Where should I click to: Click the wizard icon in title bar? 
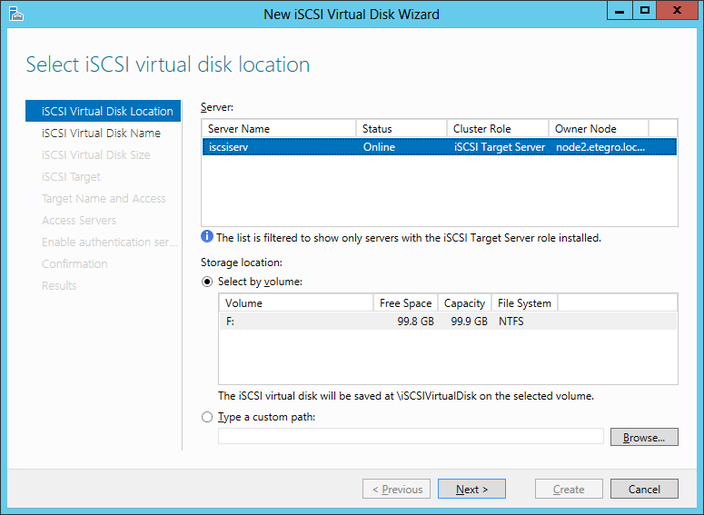13,13
